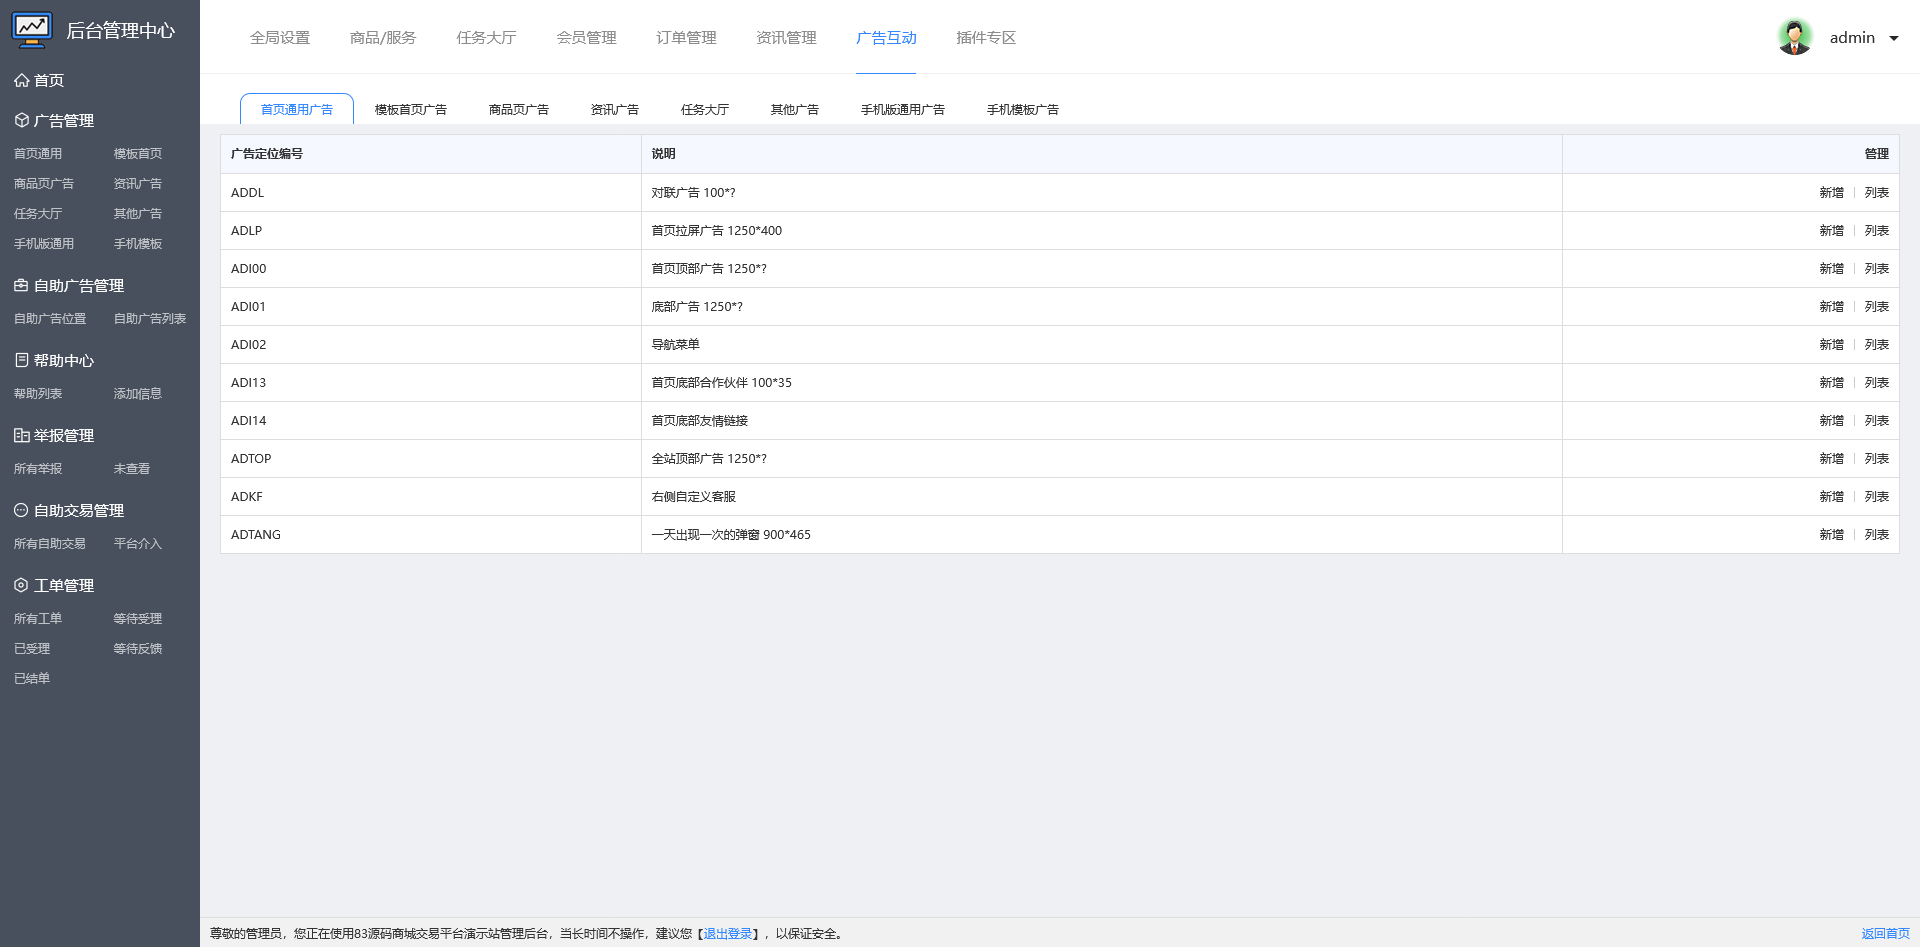This screenshot has width=1920, height=947.
Task: Click the monitor logo icon beside 后台管理中心
Action: (32, 30)
